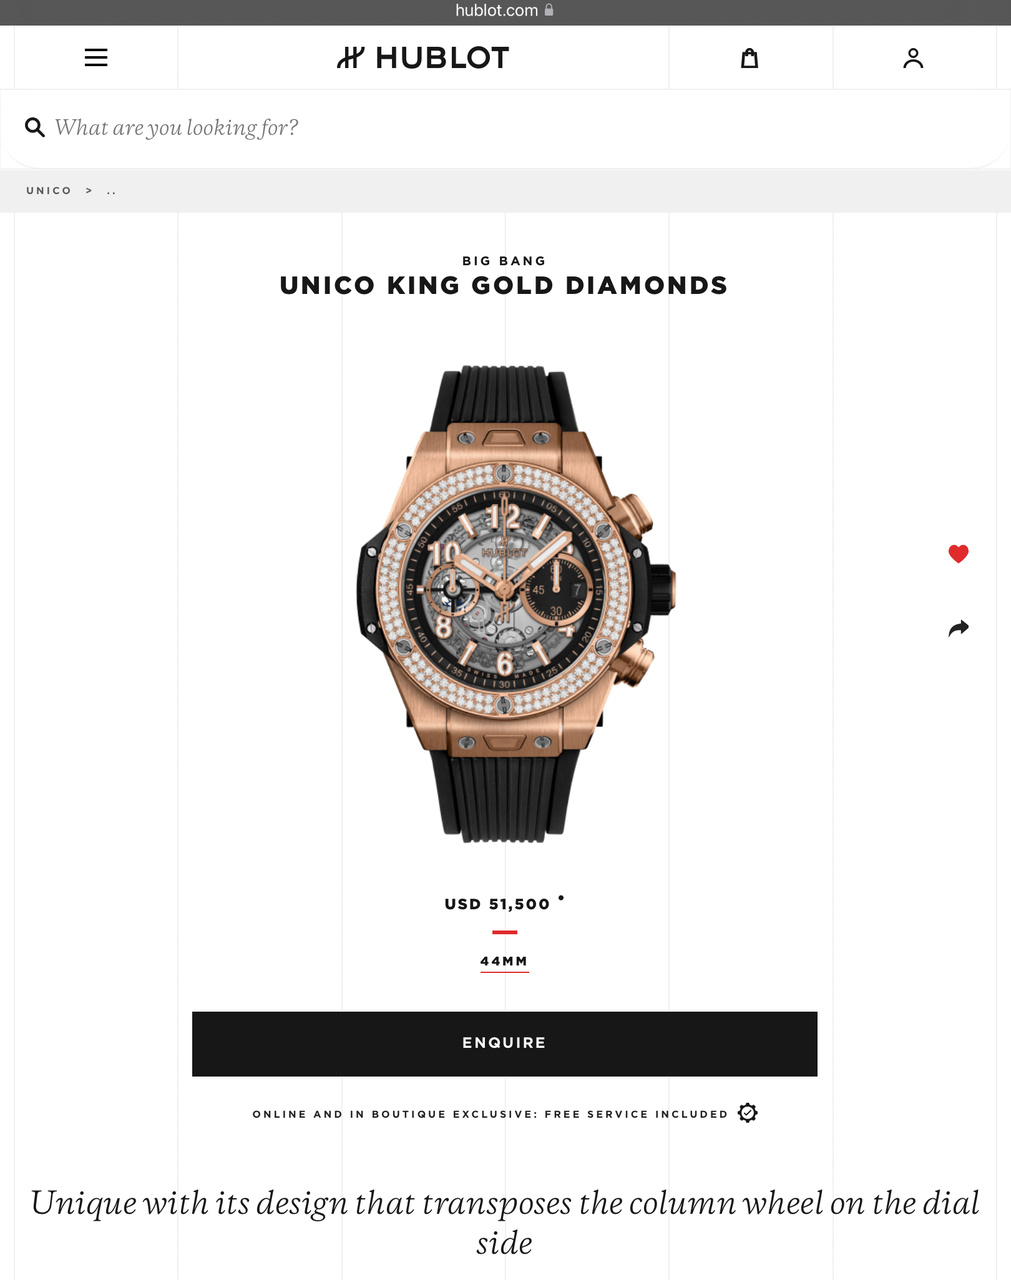
Task: Click the search magnifier icon
Action: click(35, 127)
